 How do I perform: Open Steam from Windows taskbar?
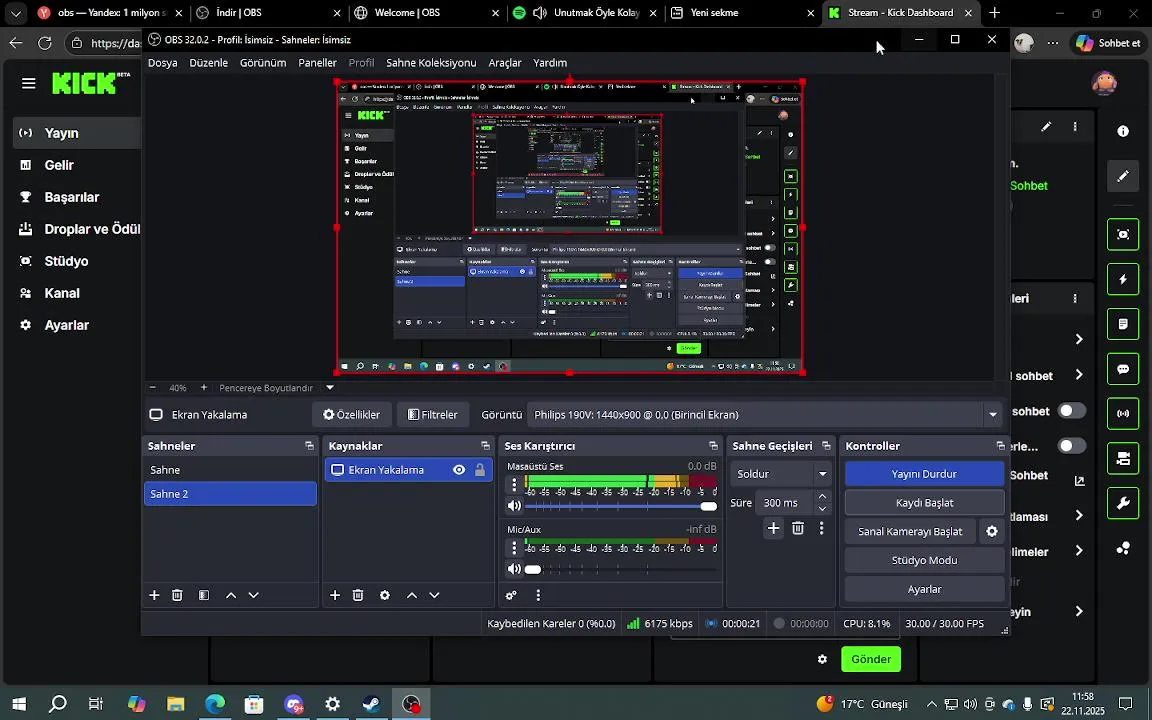(x=372, y=704)
